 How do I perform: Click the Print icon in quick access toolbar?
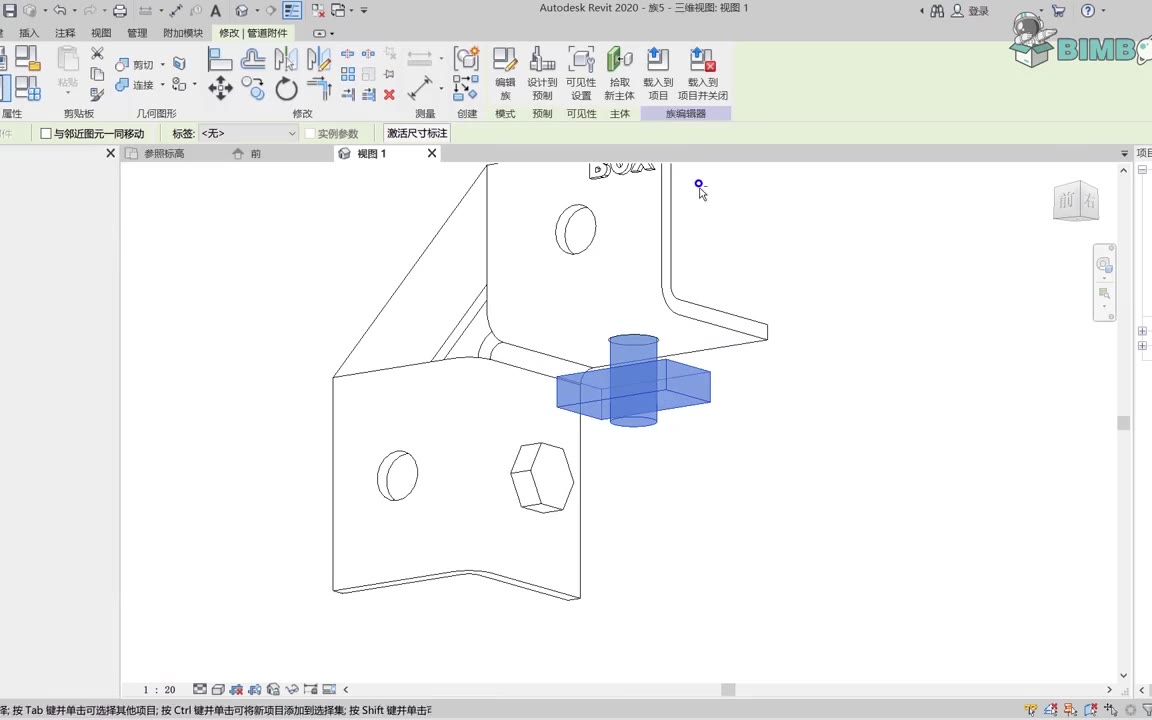point(120,11)
